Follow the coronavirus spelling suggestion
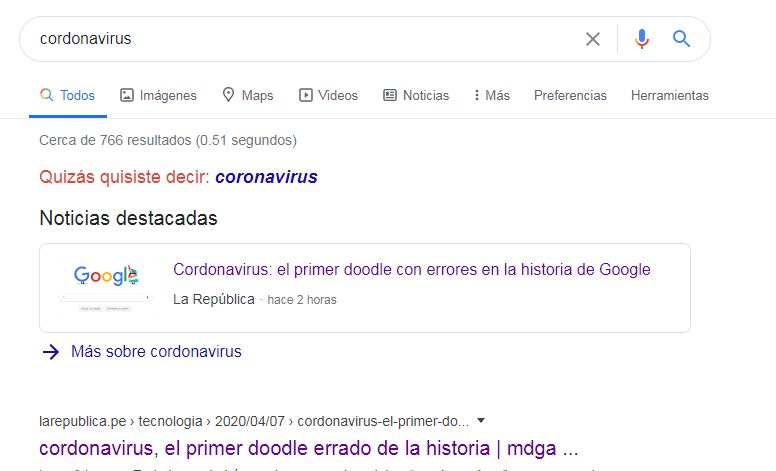 [x=266, y=177]
